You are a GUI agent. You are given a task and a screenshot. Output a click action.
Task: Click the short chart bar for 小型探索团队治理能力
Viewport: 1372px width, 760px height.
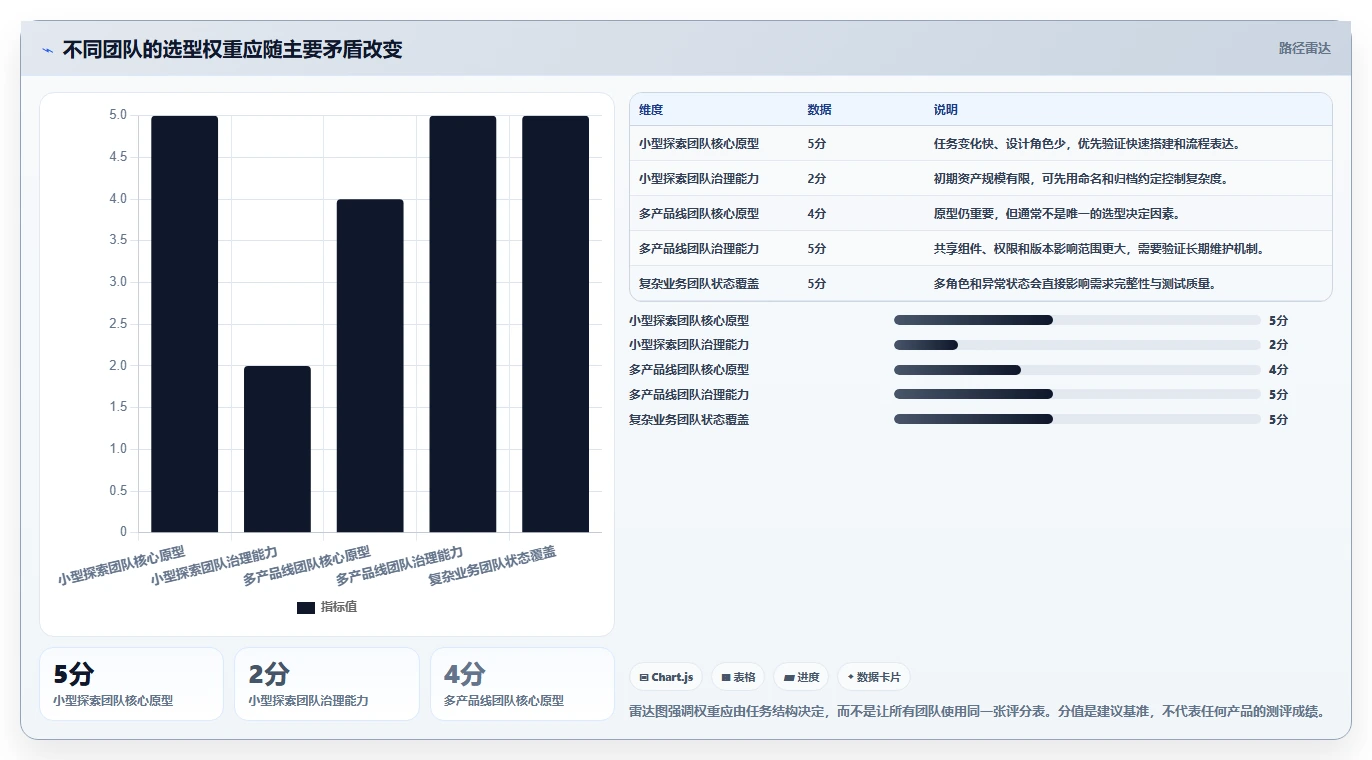pos(277,449)
